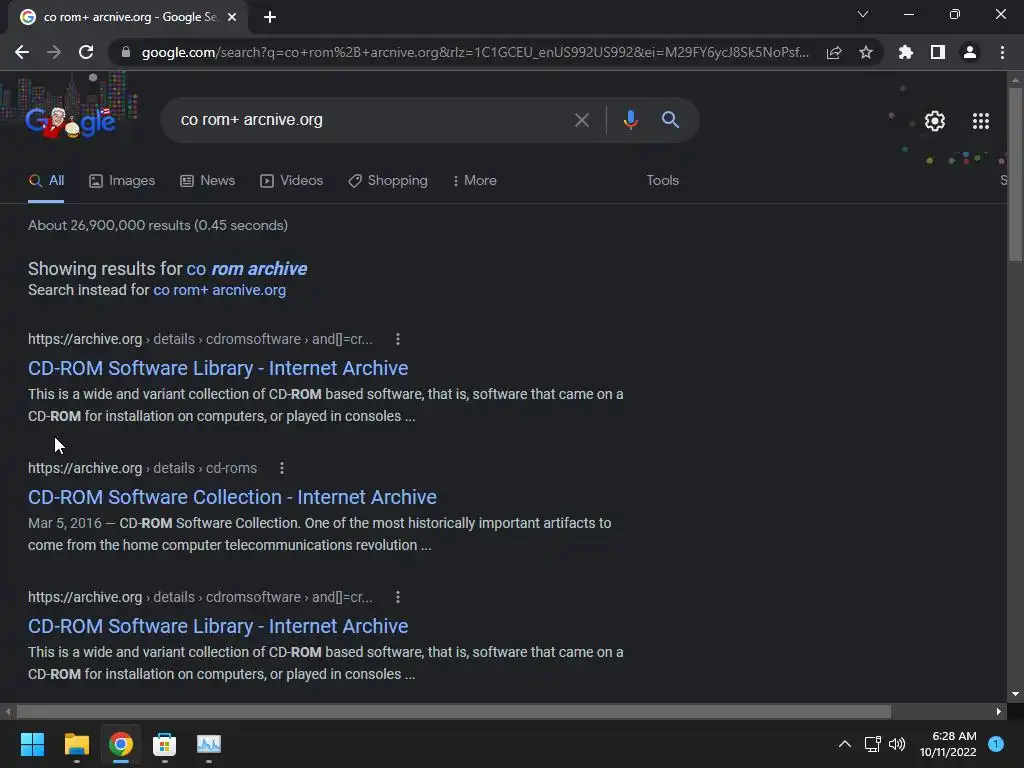
Task: Click the scroll right arrow
Action: coord(999,711)
